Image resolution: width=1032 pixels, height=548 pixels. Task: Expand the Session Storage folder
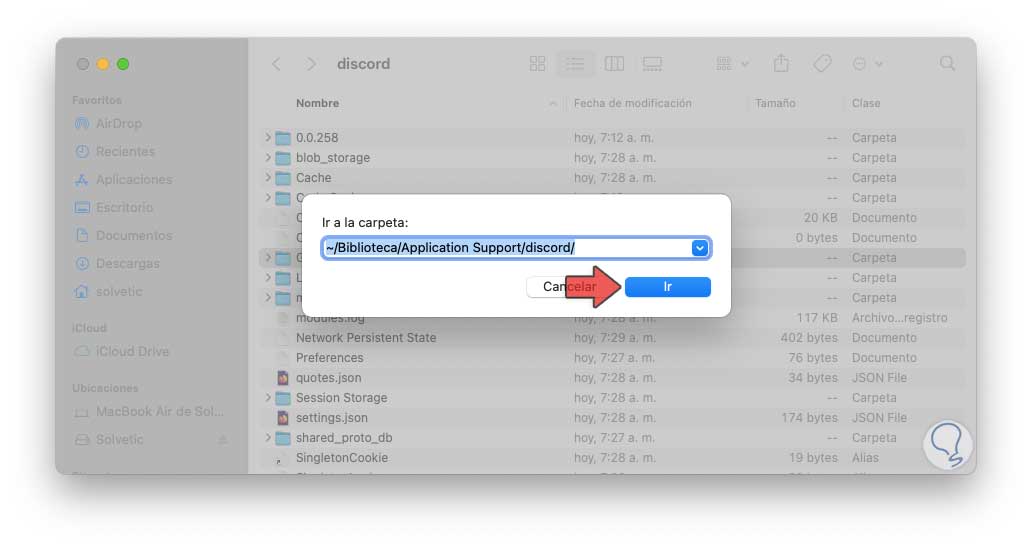pos(268,397)
